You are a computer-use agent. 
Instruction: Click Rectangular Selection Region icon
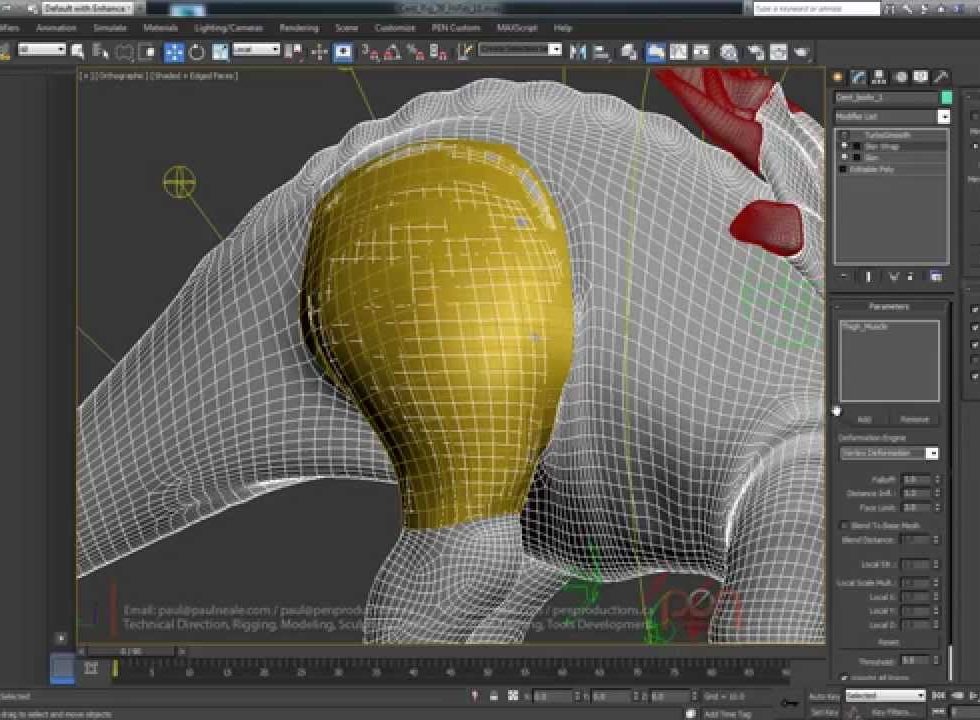click(x=124, y=52)
